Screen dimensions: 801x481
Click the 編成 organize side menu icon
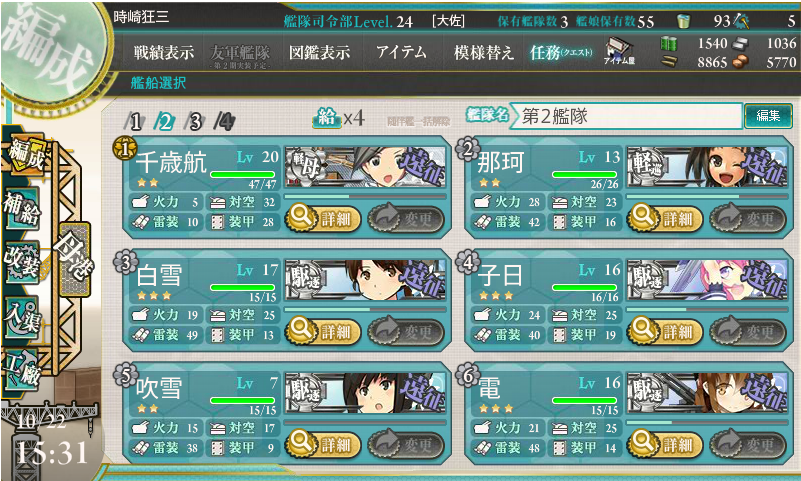pyautogui.click(x=27, y=155)
